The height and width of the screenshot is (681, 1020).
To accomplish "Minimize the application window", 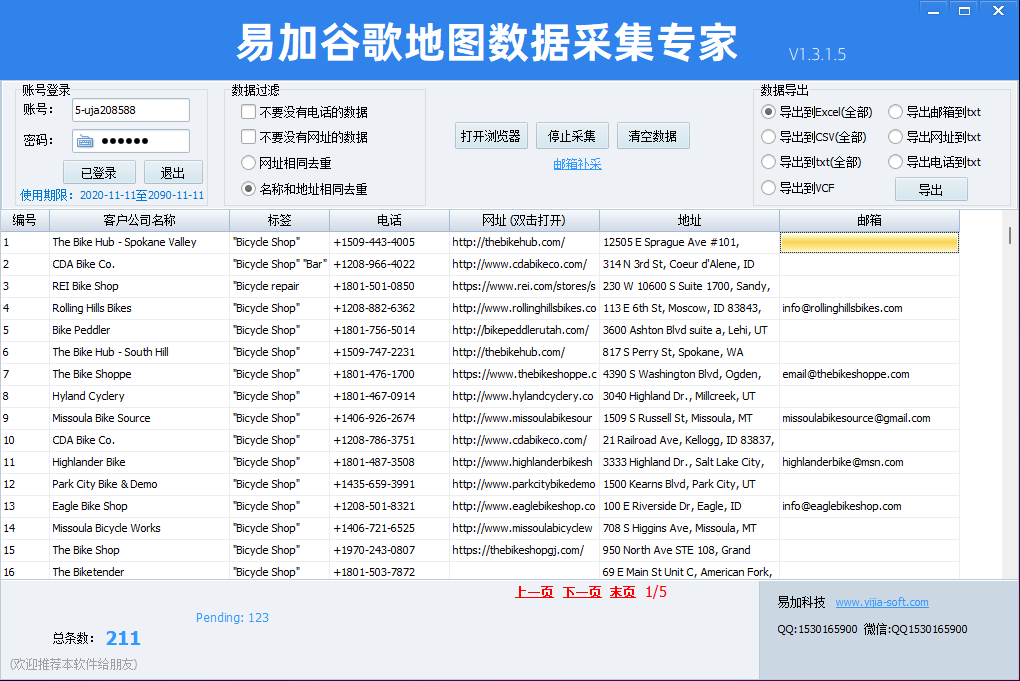I will 933,10.
